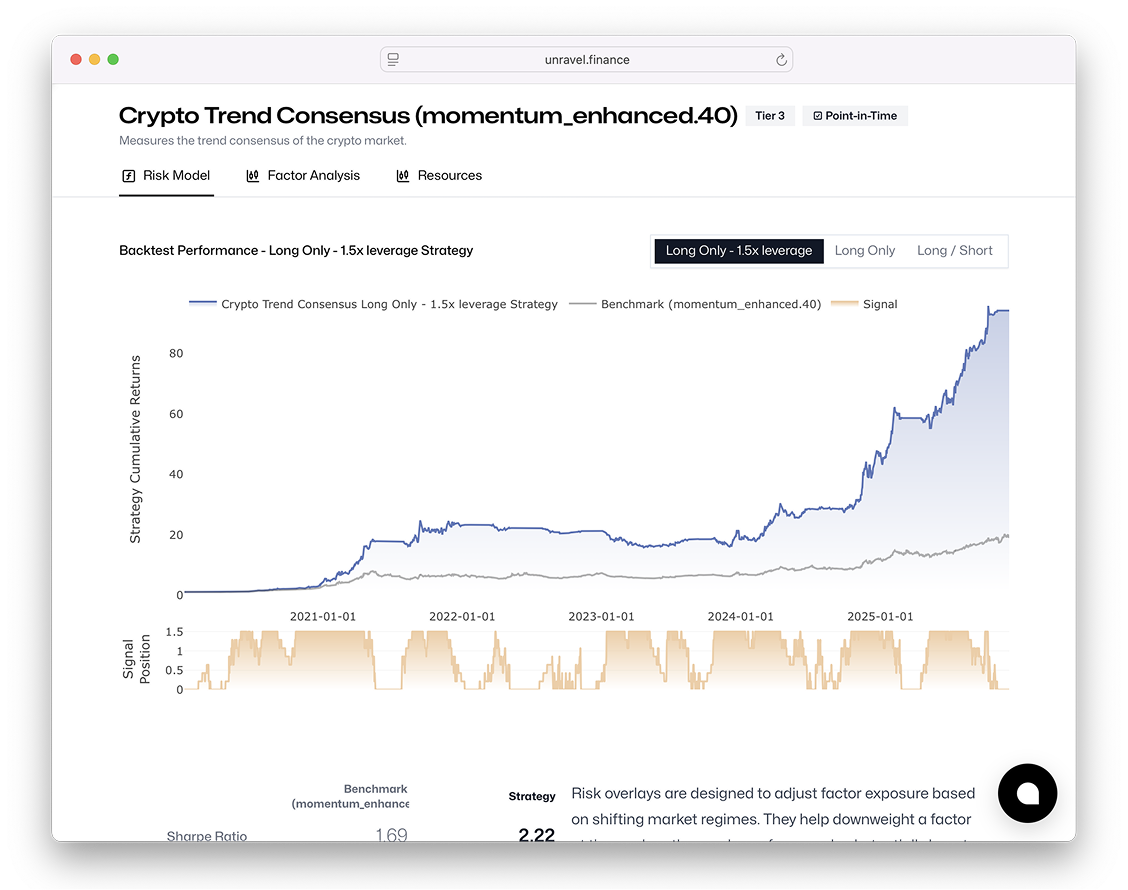Click the reader mode icon in address bar

coord(393,60)
